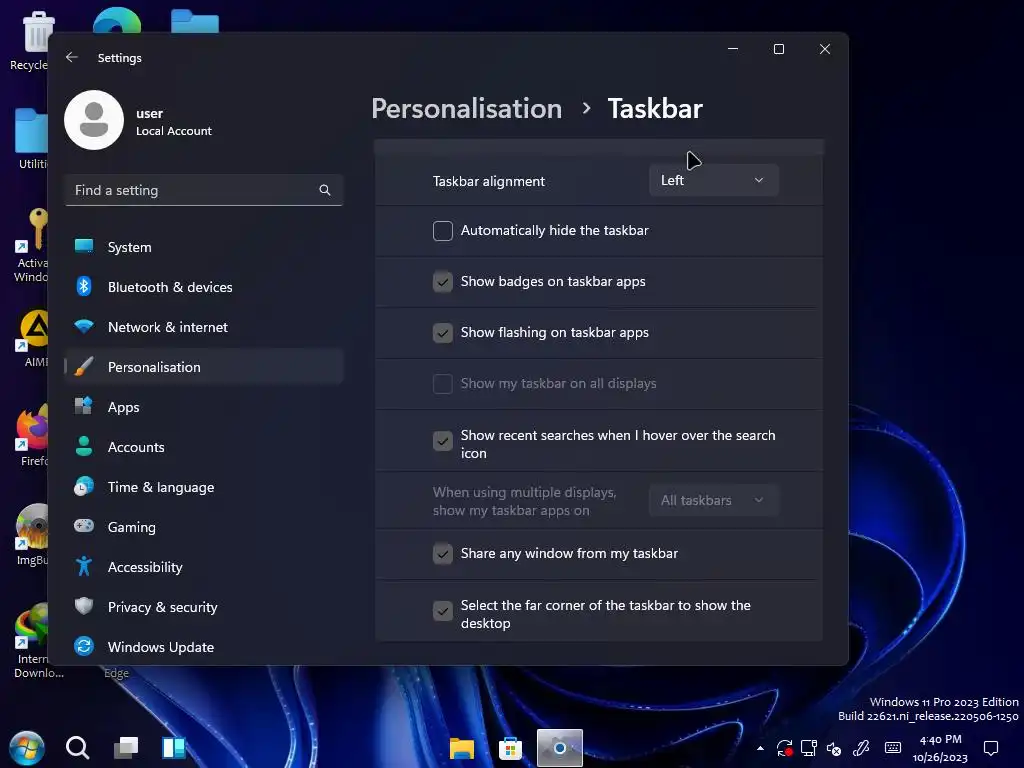
Task: Open the All taskbars dropdown
Action: (714, 500)
